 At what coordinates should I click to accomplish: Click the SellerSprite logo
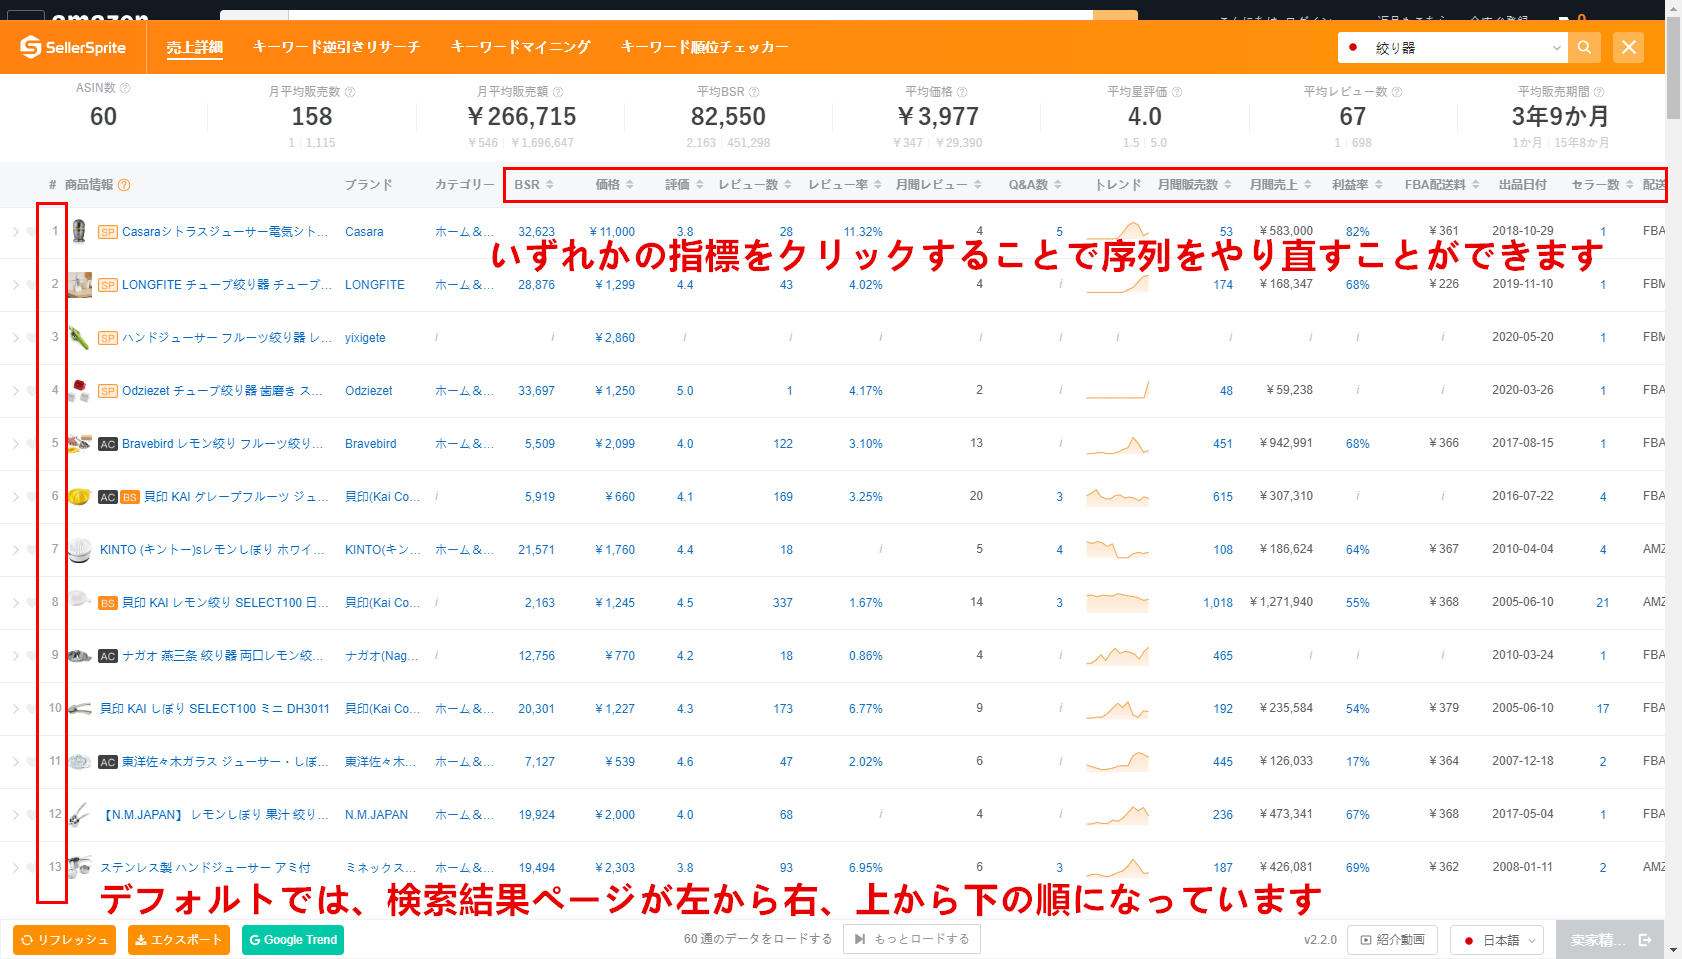coord(73,47)
